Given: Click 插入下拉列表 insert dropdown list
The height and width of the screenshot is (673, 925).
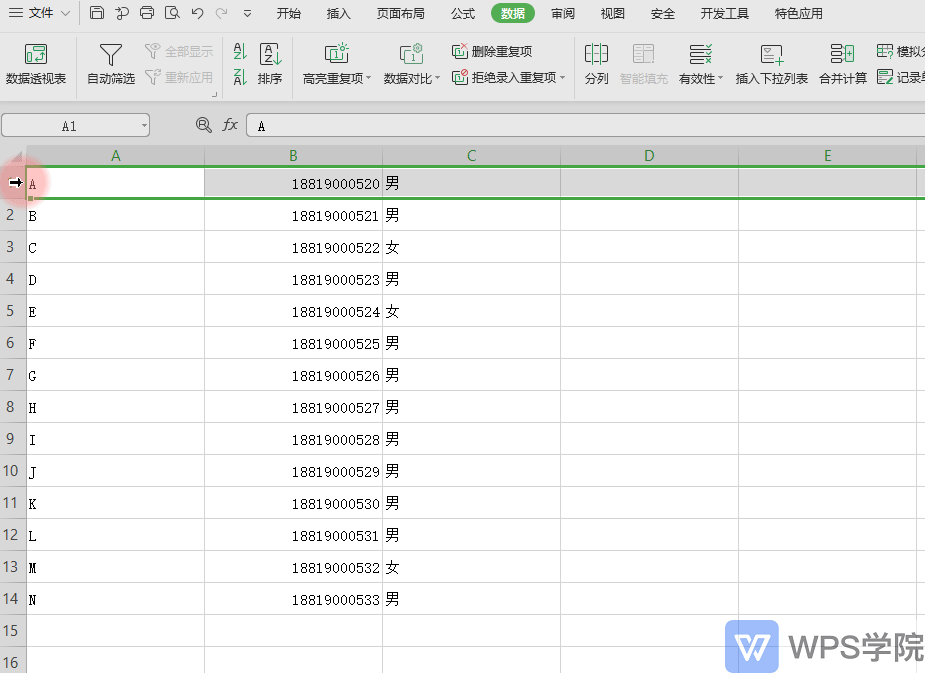Looking at the screenshot, I should point(772,64).
